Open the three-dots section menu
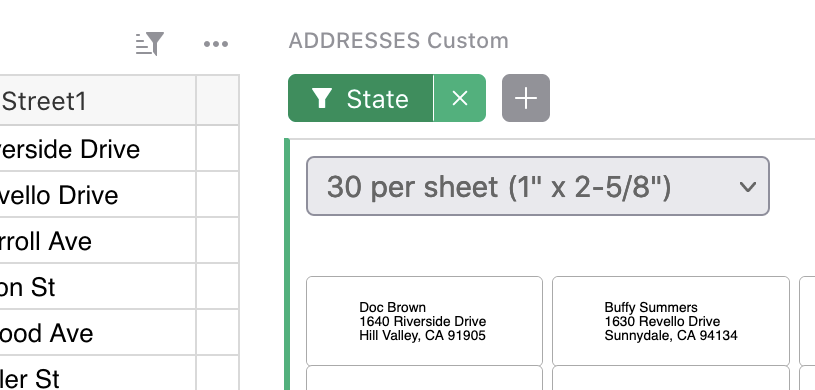The height and width of the screenshot is (390, 815). pos(216,44)
